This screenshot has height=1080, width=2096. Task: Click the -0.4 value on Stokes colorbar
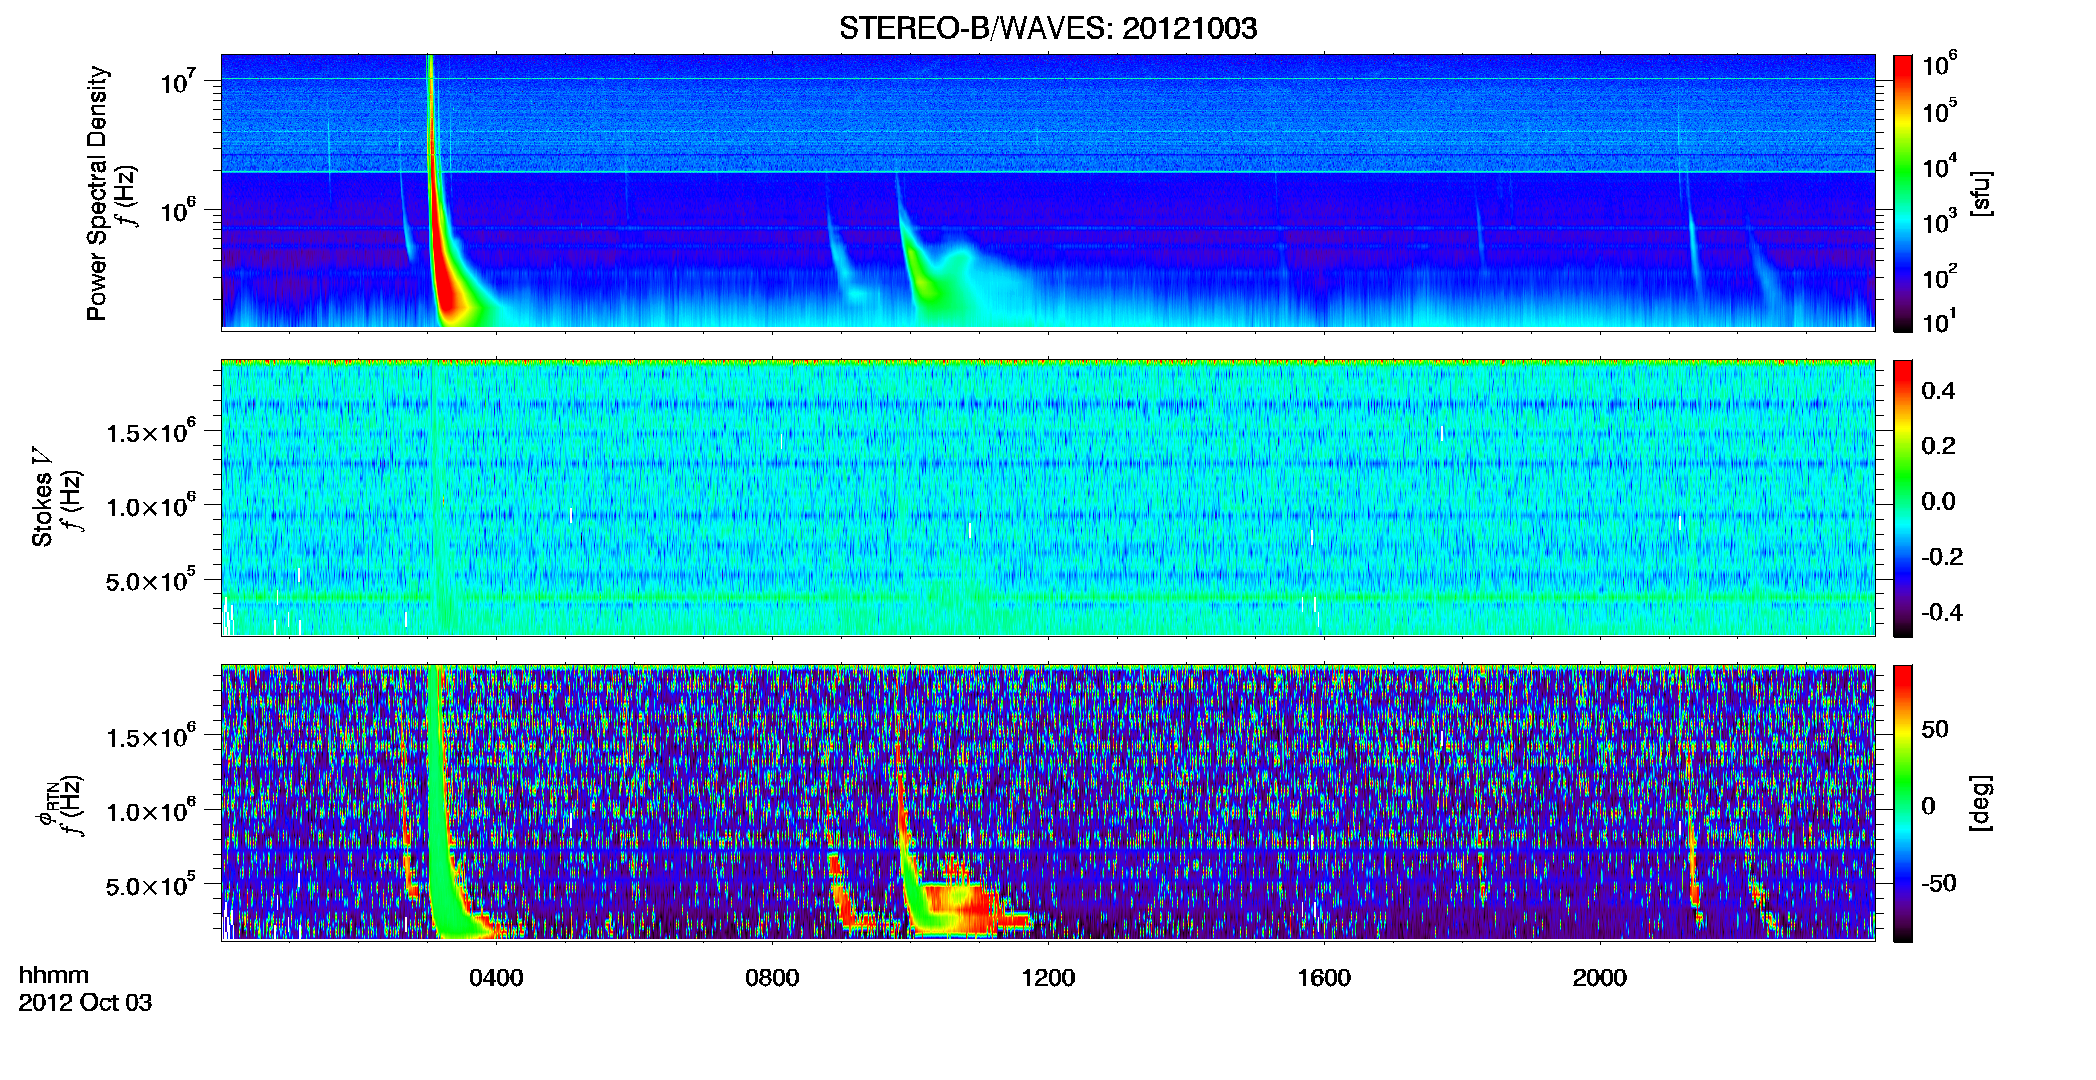tap(1941, 613)
